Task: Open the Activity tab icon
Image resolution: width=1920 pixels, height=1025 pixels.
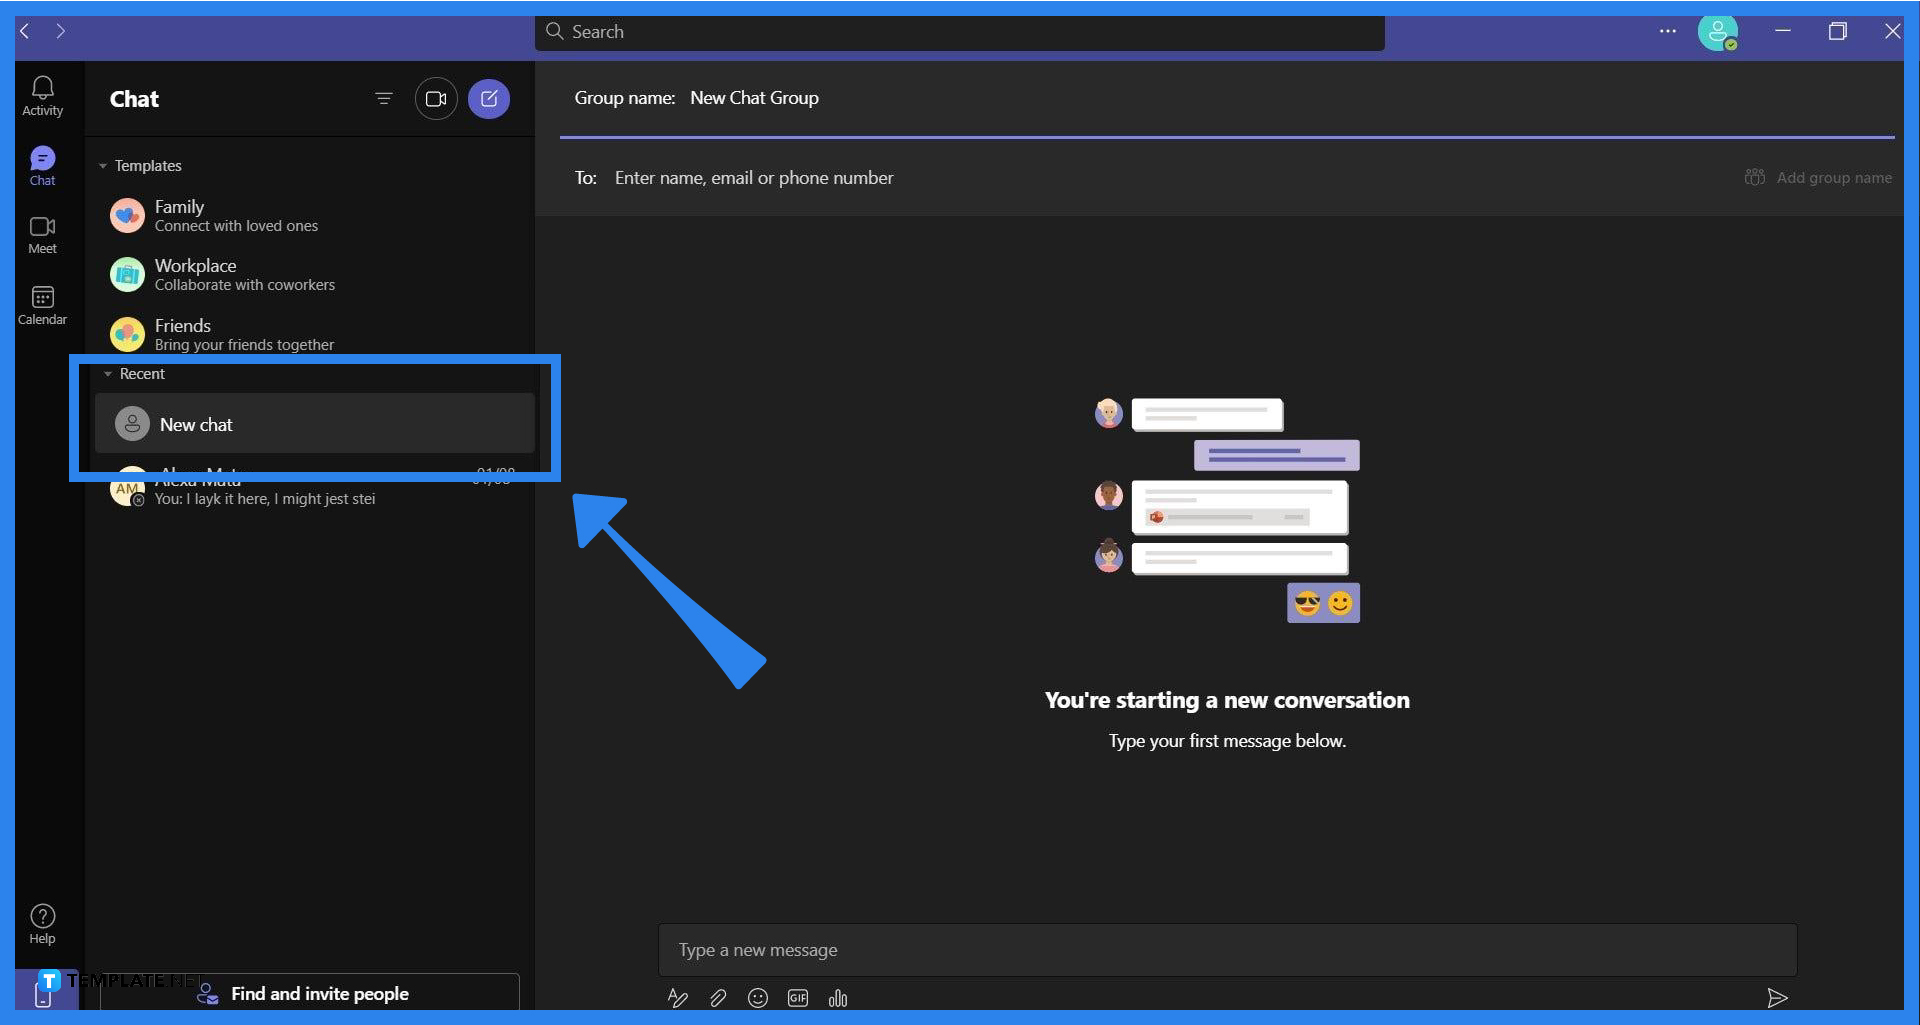Action: tap(42, 95)
